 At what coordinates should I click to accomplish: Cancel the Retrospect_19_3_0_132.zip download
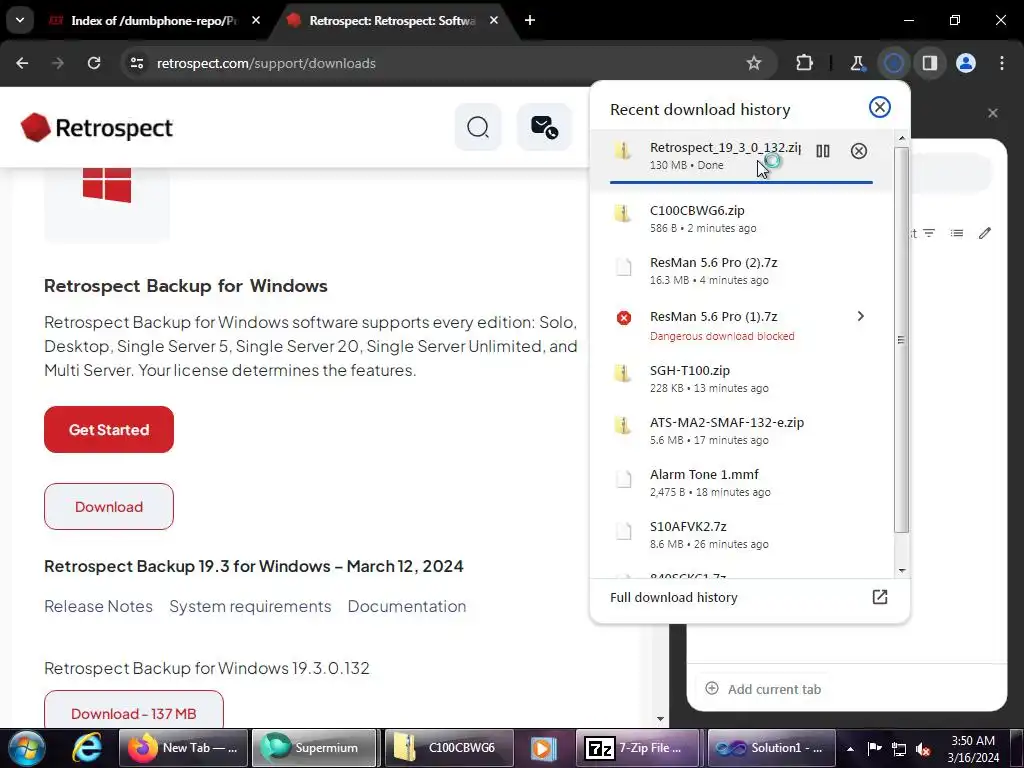click(859, 152)
